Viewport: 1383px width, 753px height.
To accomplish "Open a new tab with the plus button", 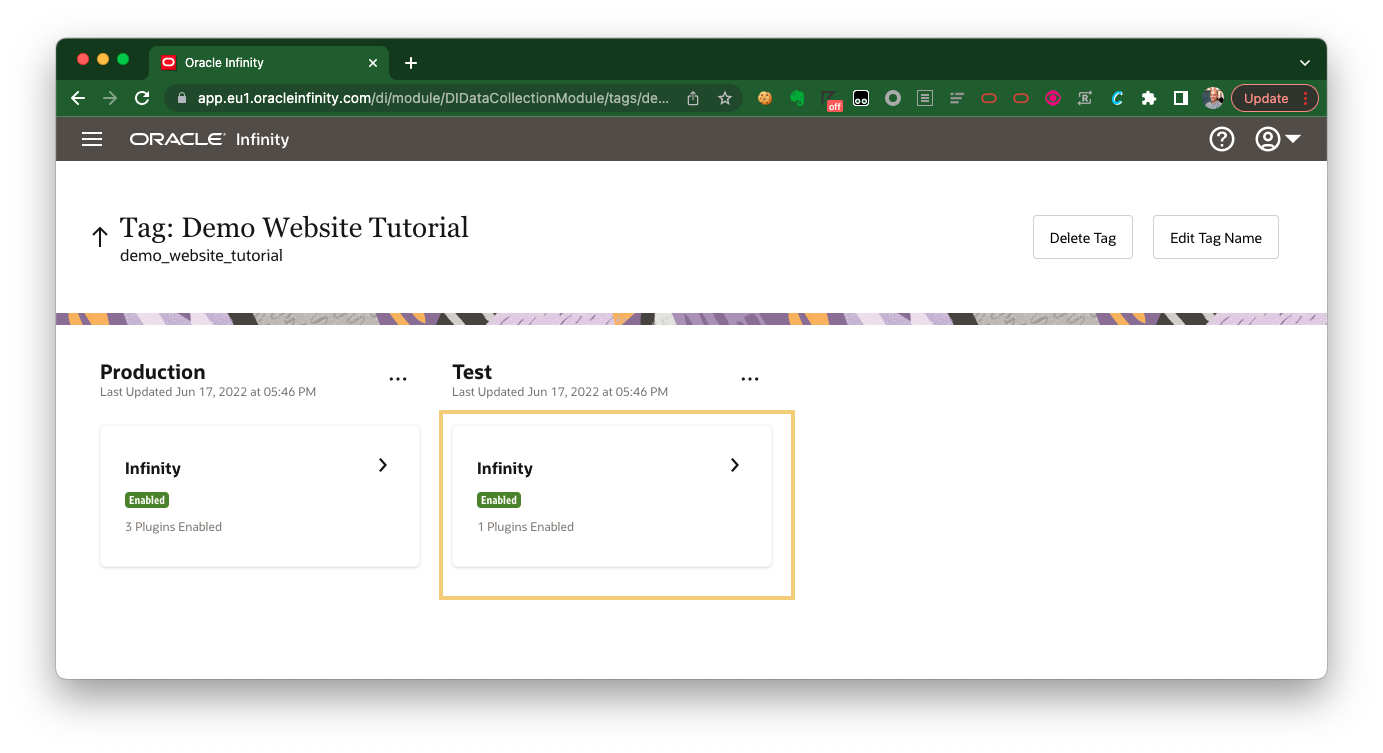I will click(411, 63).
